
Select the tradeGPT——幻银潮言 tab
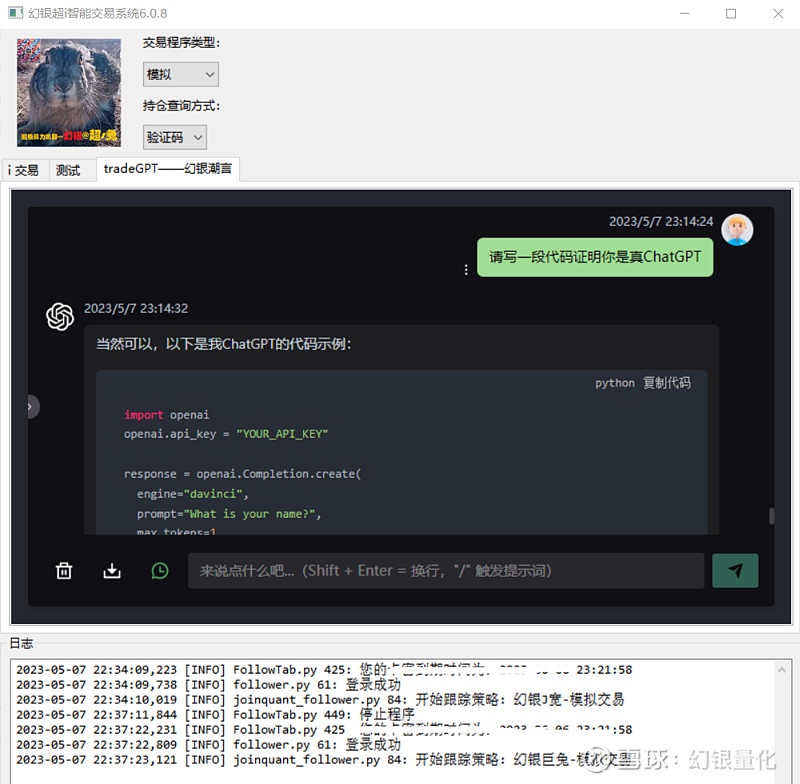[x=168, y=169]
